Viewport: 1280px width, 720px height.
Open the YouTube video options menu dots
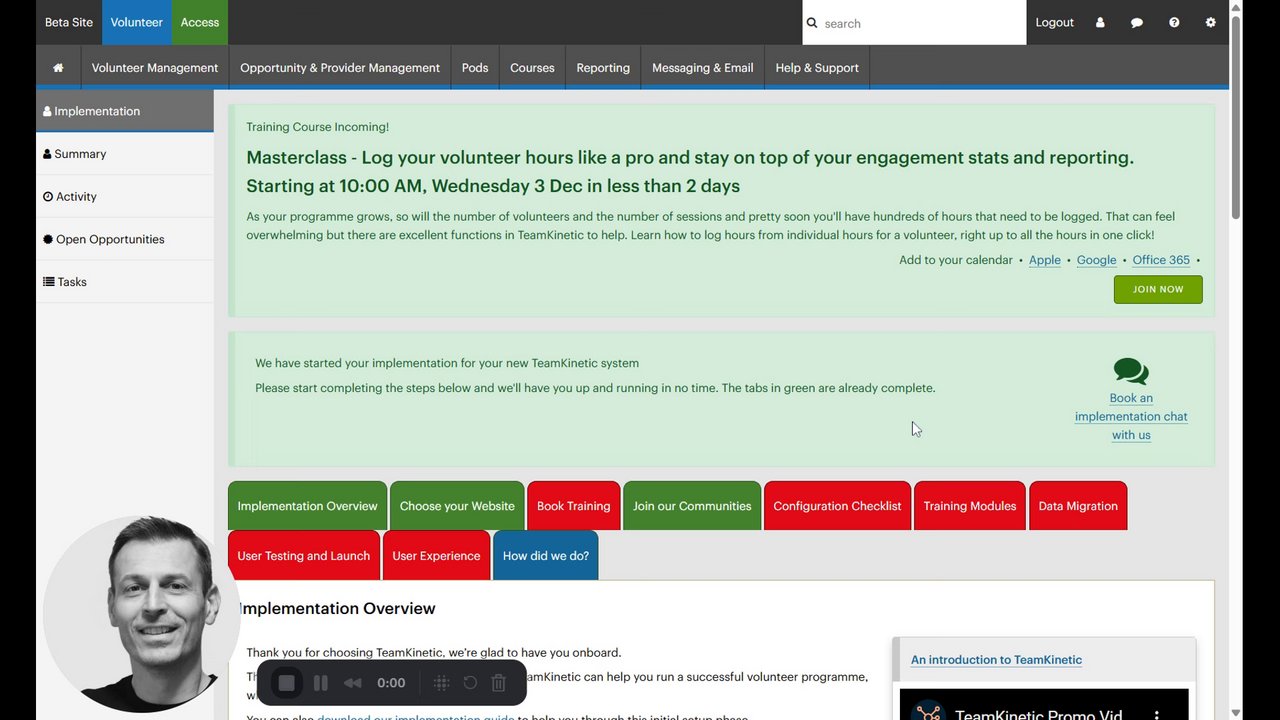1156,715
